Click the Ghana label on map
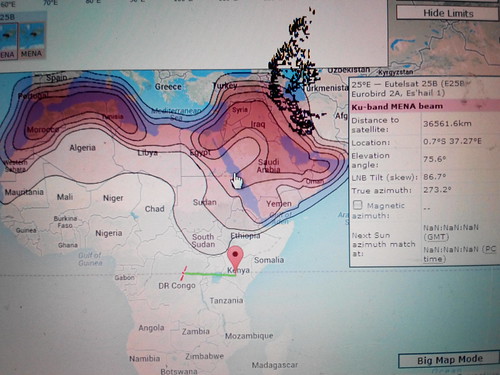The width and height of the screenshot is (500, 375). 68,245
